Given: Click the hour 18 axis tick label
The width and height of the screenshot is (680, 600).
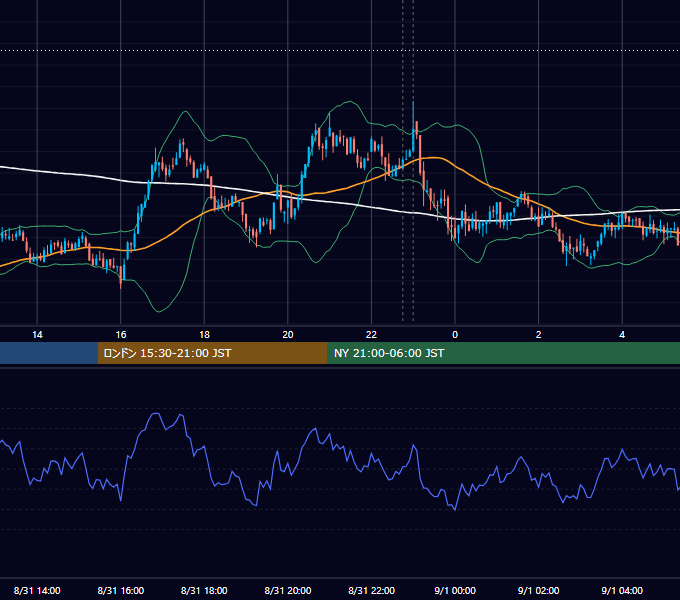Looking at the screenshot, I should pos(204,335).
